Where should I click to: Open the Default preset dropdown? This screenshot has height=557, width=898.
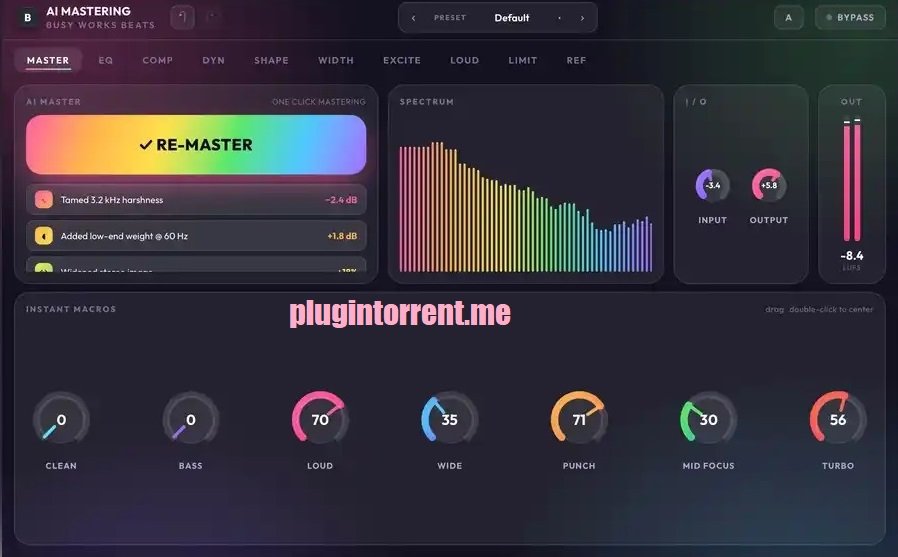click(511, 18)
